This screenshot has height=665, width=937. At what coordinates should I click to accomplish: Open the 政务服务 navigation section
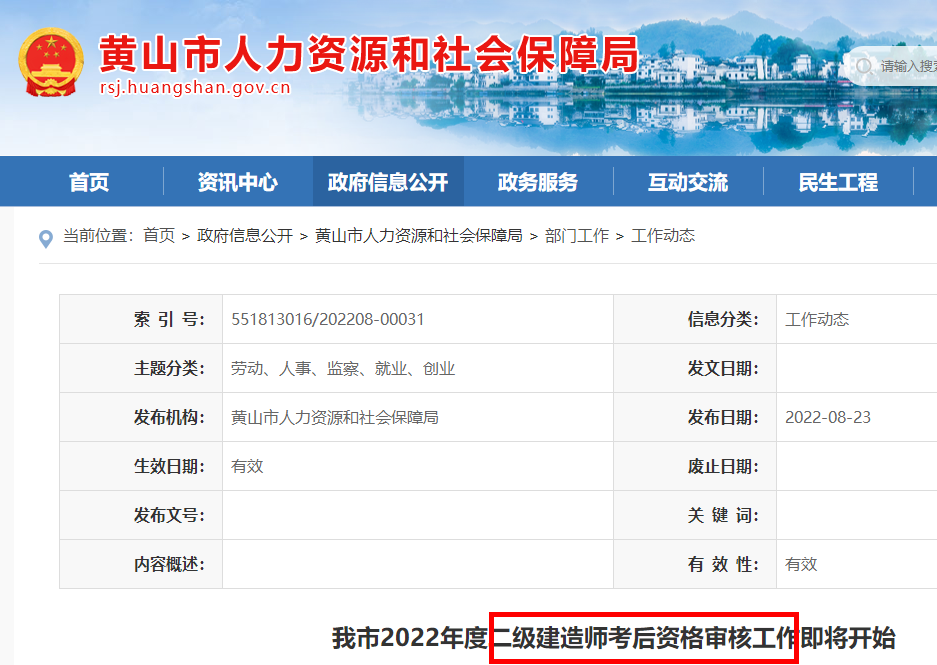(x=538, y=181)
